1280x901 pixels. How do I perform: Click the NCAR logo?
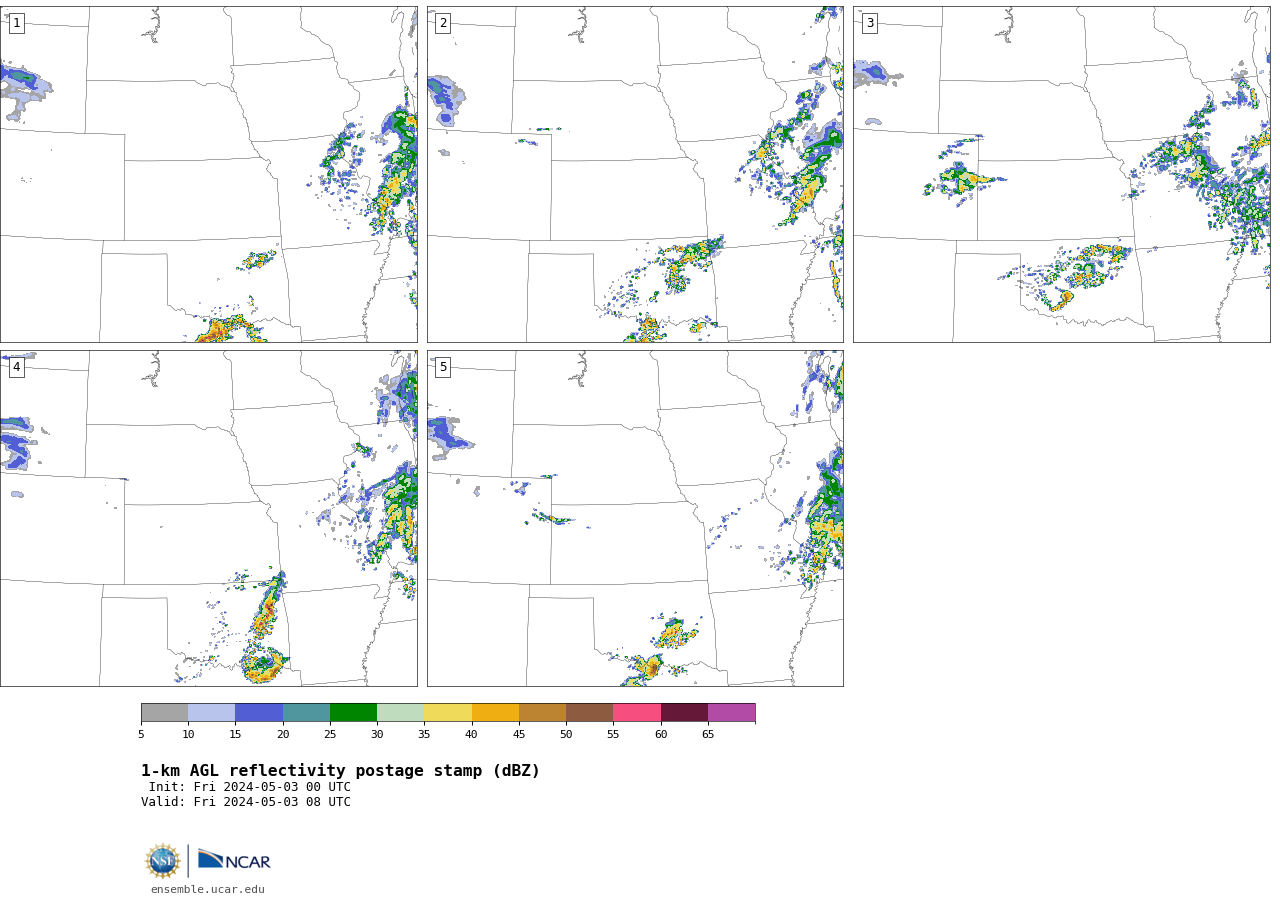coord(234,860)
